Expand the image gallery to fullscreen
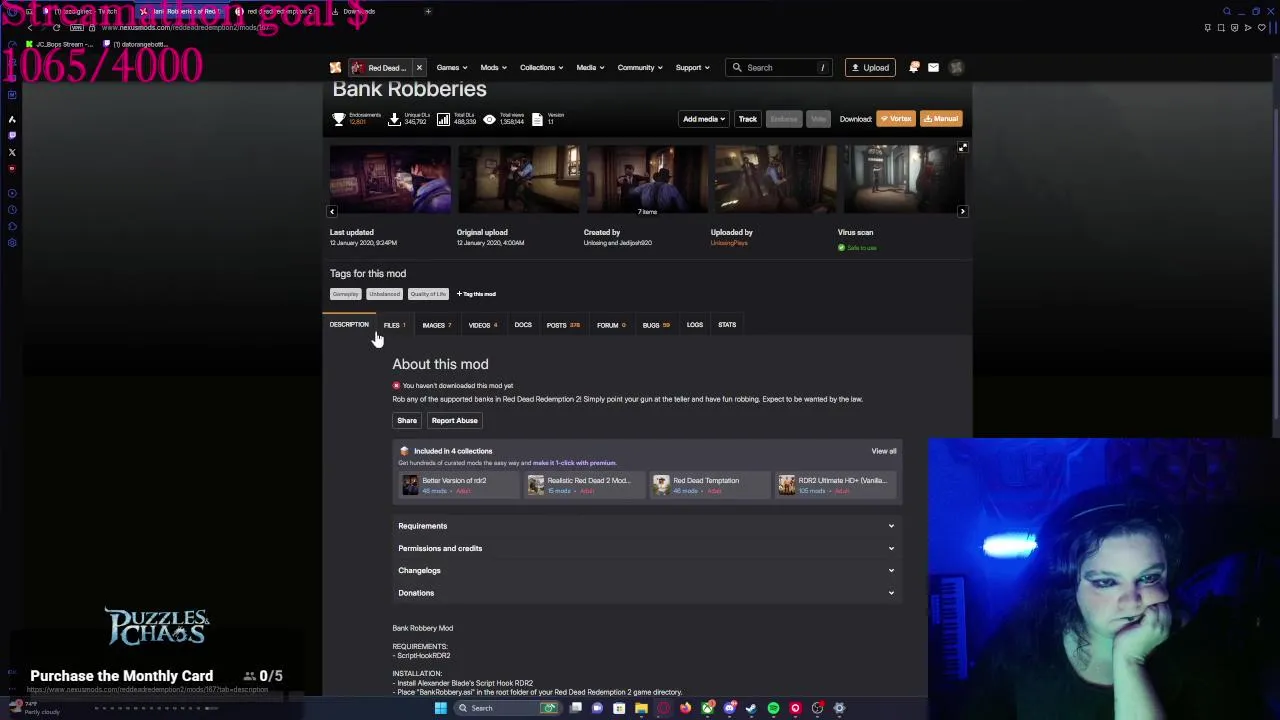 [x=962, y=148]
